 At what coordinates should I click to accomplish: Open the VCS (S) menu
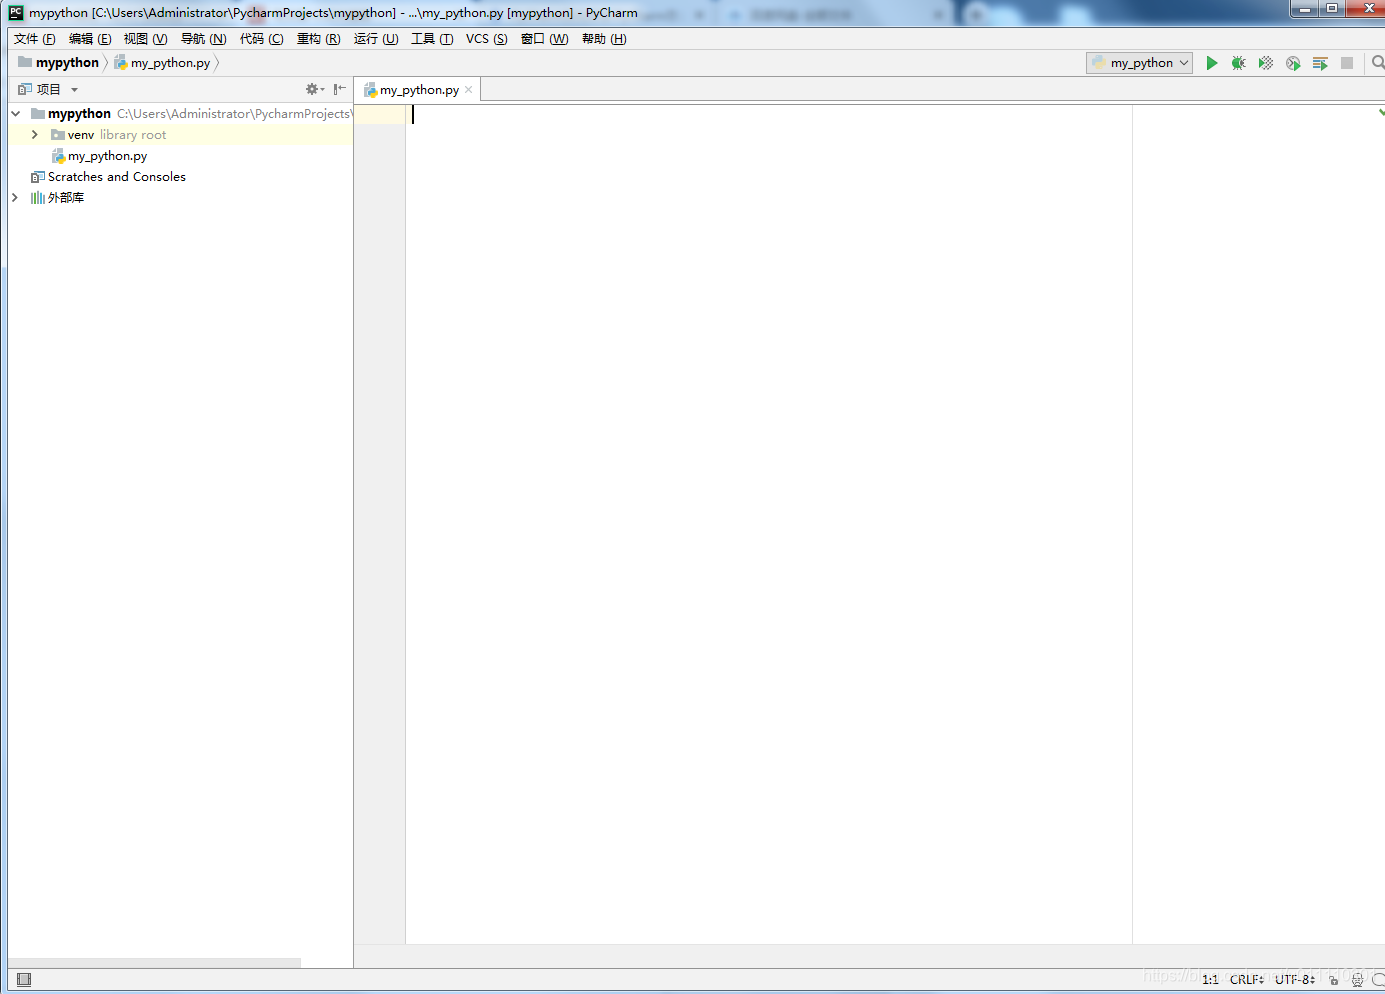486,39
